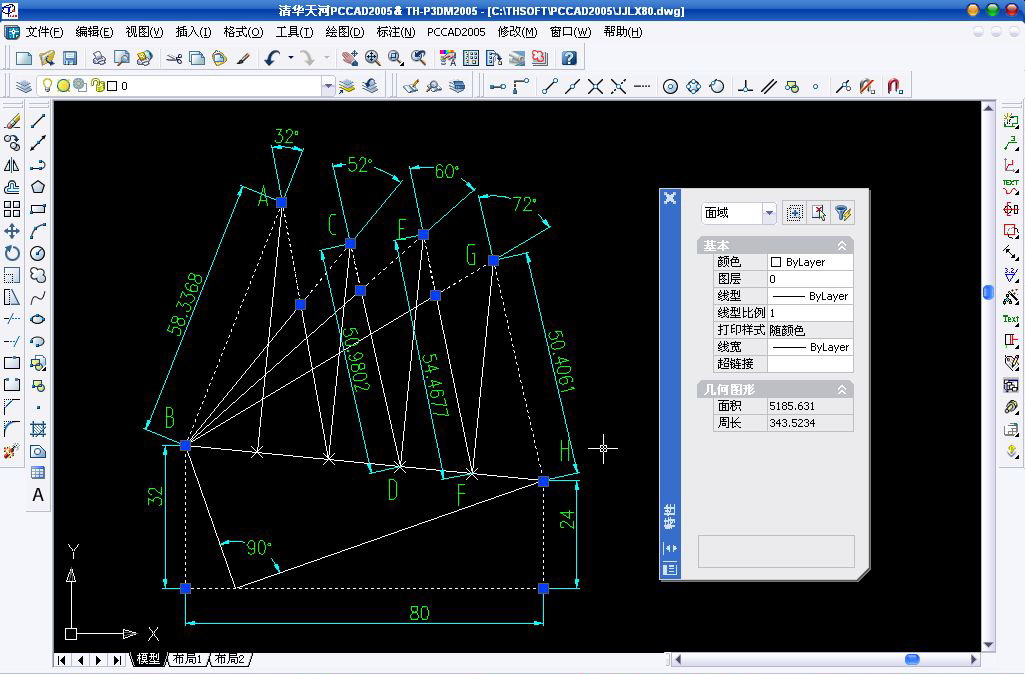Toggle Snap to Parallel object snap
Screen dimensions: 1025x674
769,86
